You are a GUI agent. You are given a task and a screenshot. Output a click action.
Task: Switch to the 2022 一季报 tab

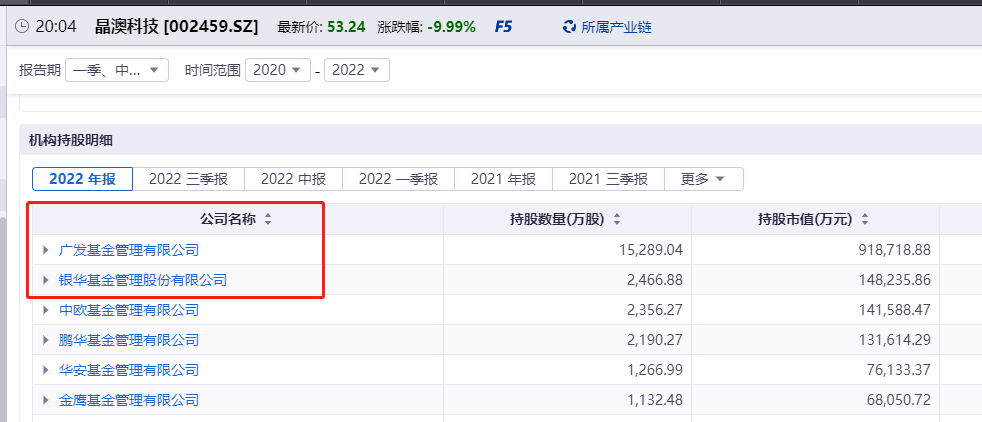coord(398,179)
